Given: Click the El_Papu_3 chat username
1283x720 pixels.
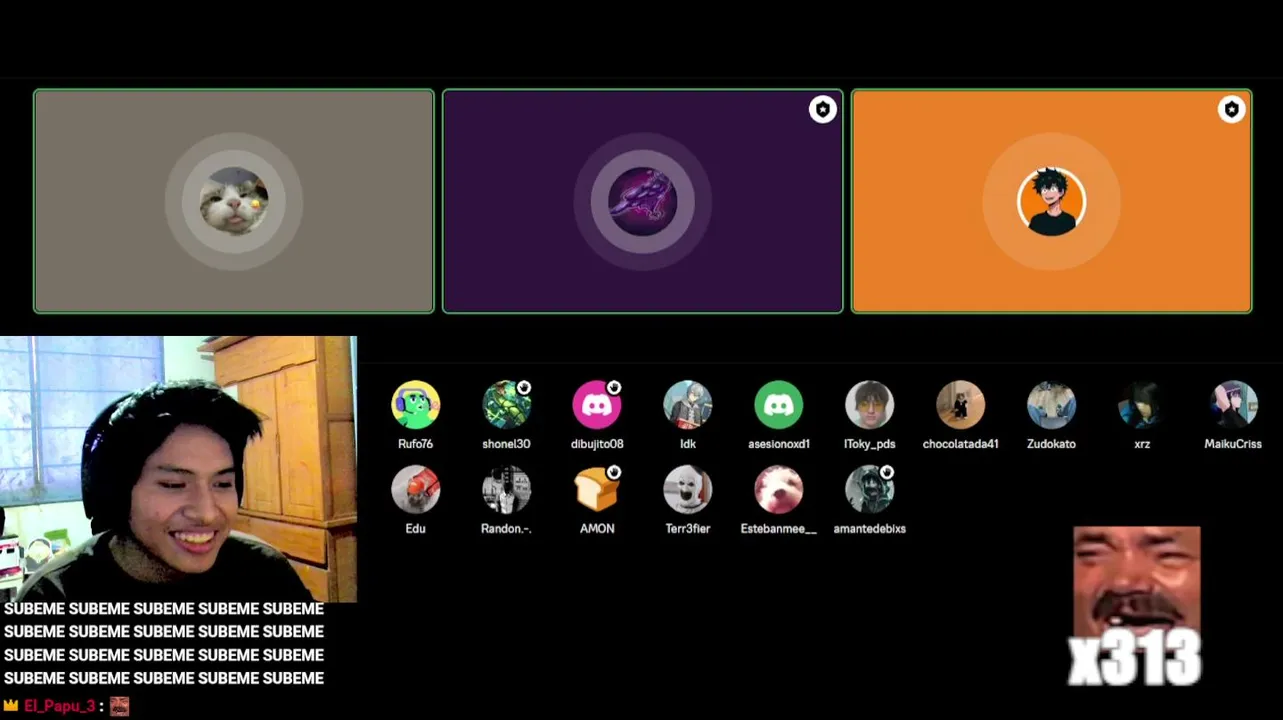Looking at the screenshot, I should (60, 706).
